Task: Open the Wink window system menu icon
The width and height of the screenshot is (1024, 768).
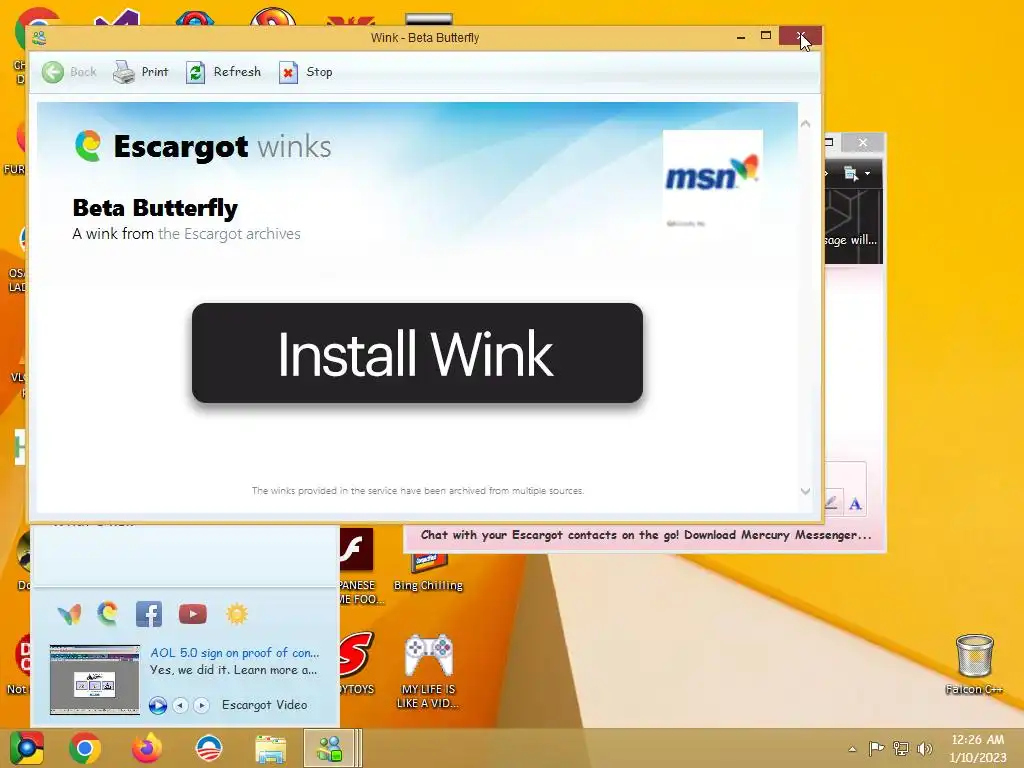Action: [39, 37]
